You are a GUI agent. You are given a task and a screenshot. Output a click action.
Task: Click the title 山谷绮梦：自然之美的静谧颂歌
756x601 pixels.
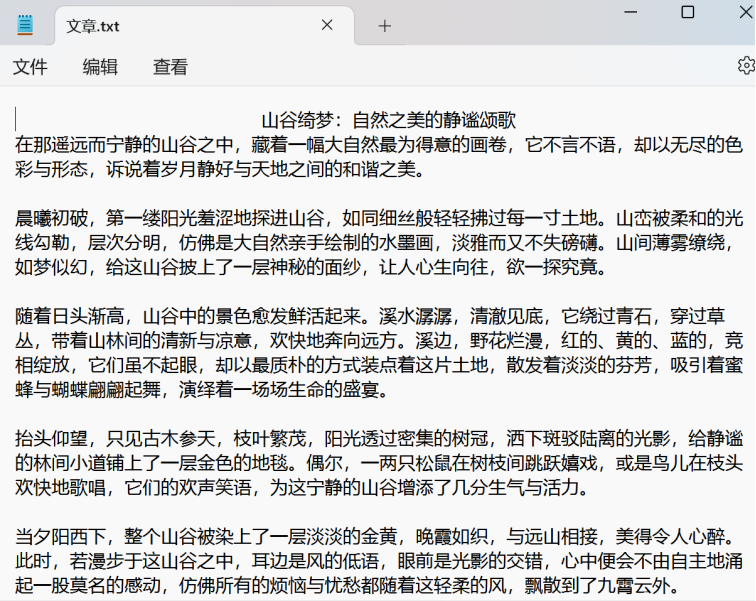pyautogui.click(x=389, y=120)
